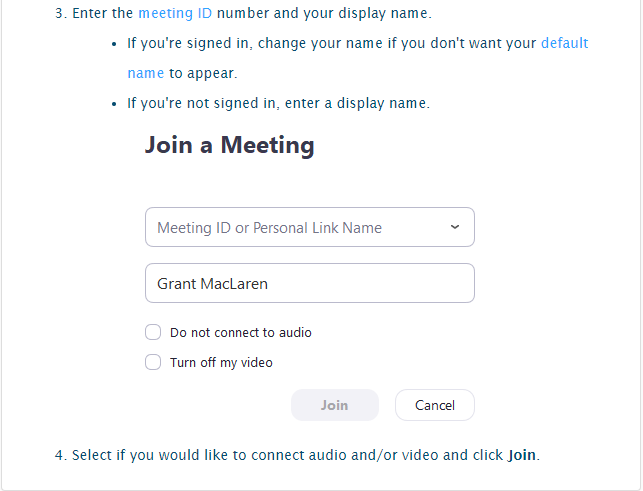Click the Do not connect to audio label text
Image resolution: width=643 pixels, height=491 pixels.
click(241, 332)
